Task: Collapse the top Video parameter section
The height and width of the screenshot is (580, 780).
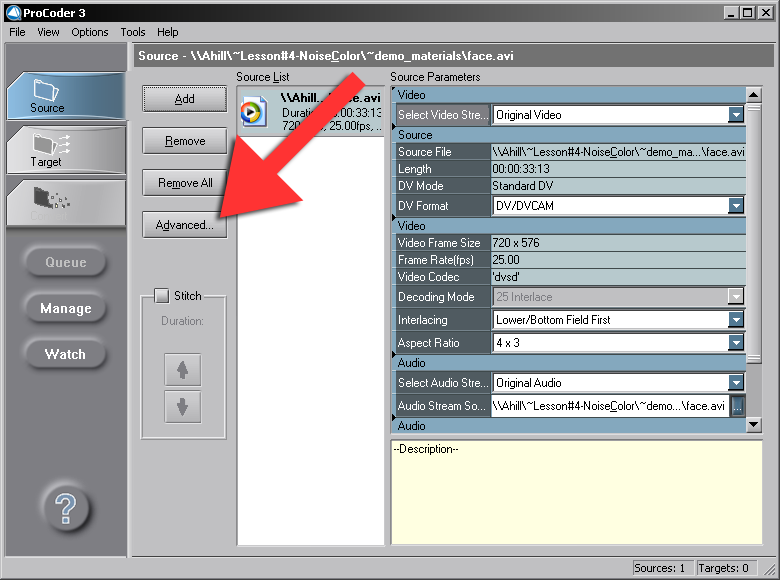Action: click(x=394, y=90)
